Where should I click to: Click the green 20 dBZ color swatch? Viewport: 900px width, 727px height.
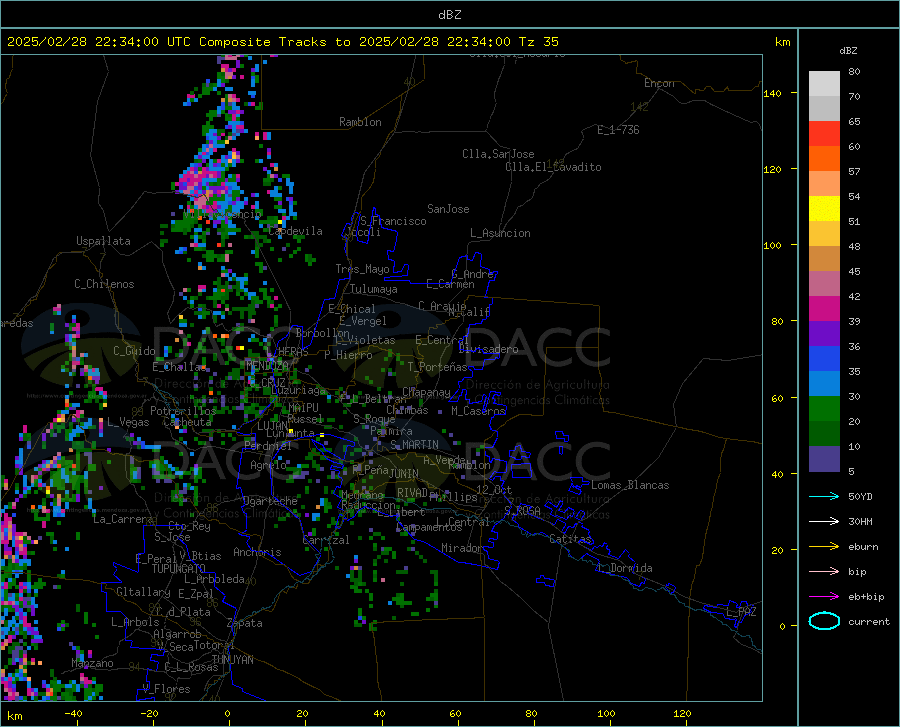pyautogui.click(x=824, y=409)
